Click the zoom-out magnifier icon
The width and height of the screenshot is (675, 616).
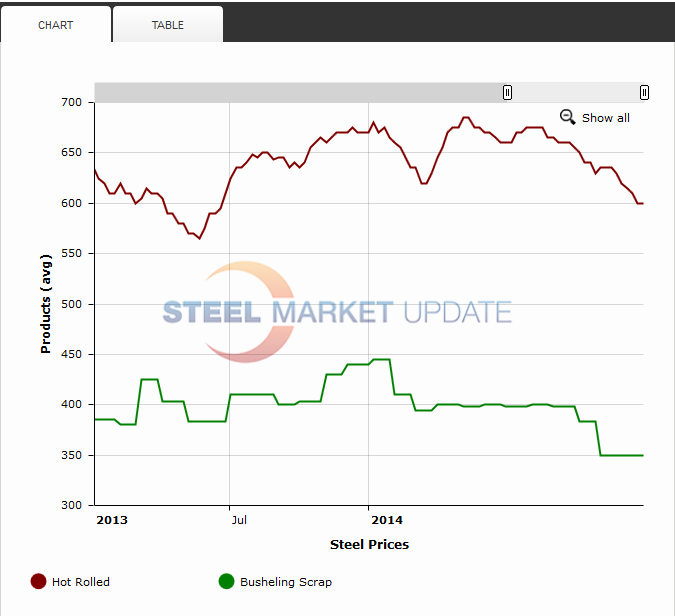pyautogui.click(x=567, y=117)
